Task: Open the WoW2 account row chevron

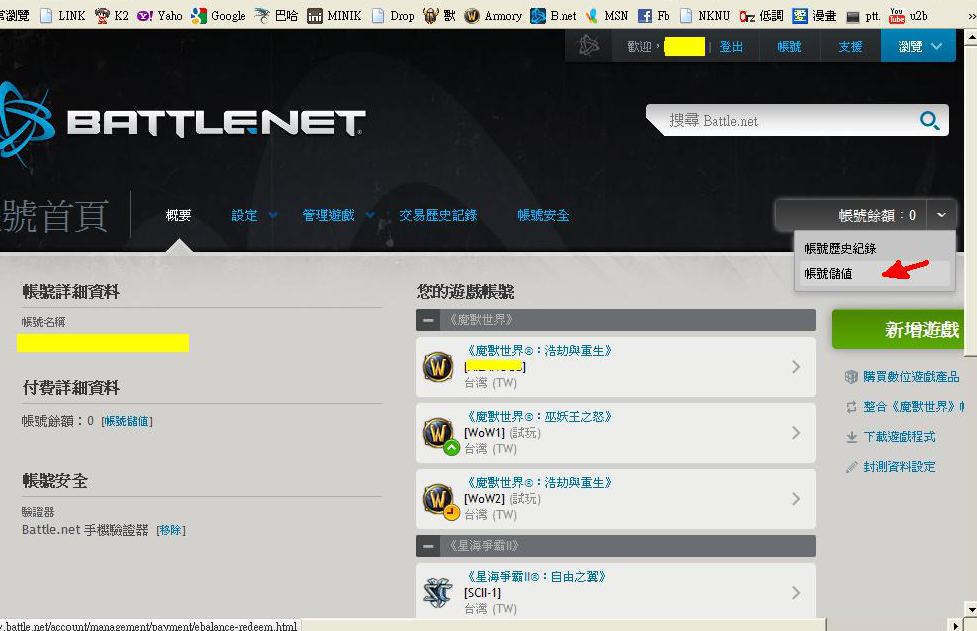Action: tap(796, 499)
